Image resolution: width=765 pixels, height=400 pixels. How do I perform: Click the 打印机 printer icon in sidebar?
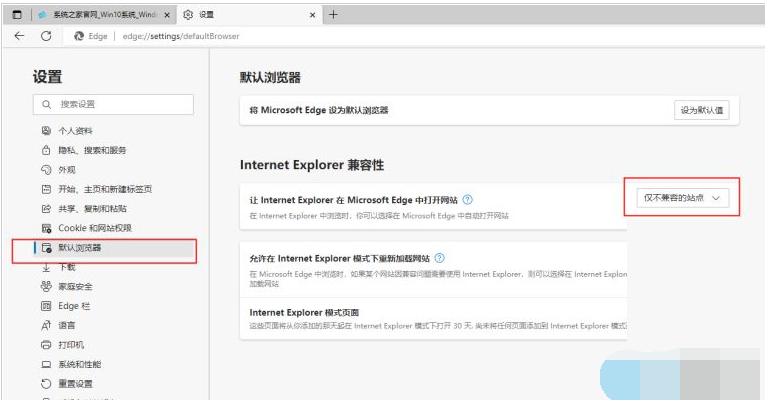click(46, 345)
